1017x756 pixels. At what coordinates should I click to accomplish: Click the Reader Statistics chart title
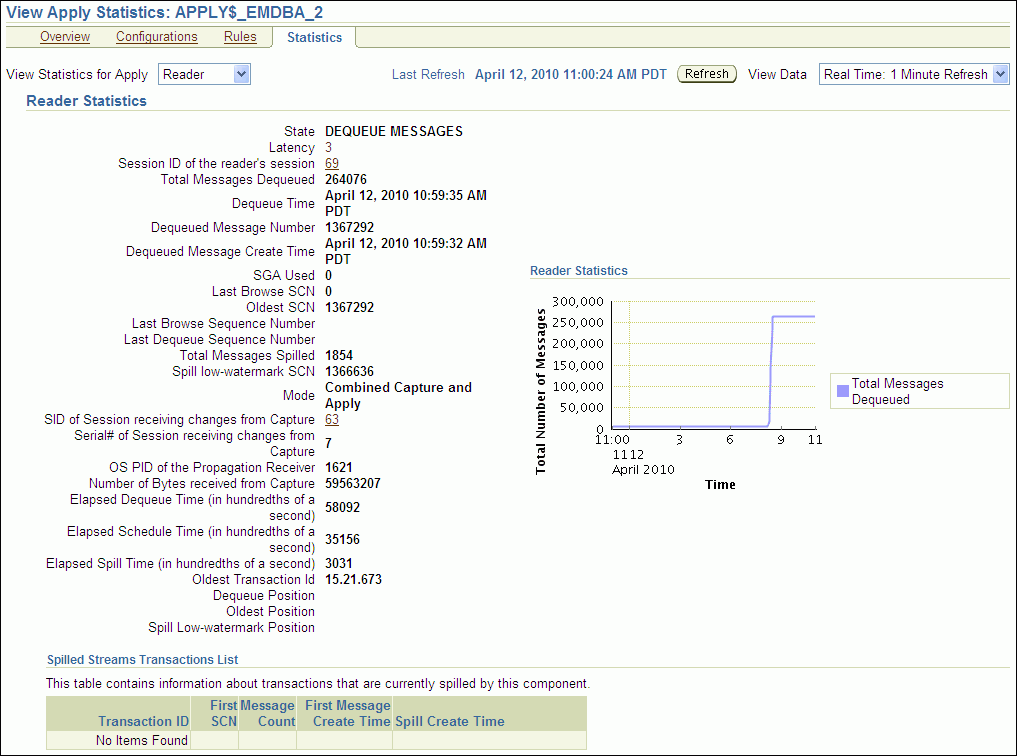pos(579,271)
